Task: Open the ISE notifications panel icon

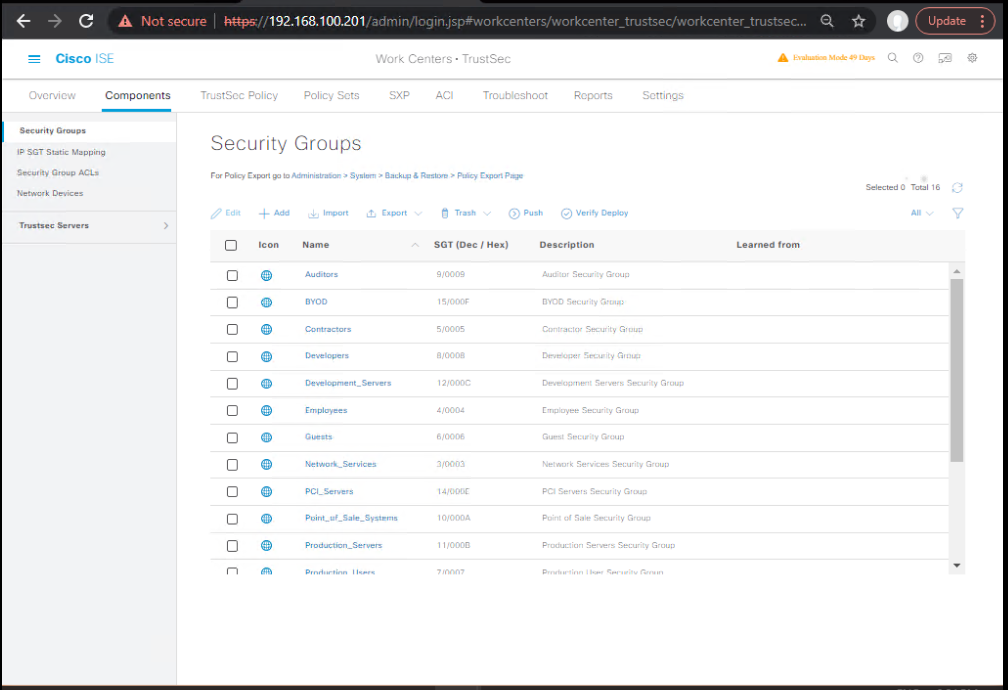Action: pos(945,58)
